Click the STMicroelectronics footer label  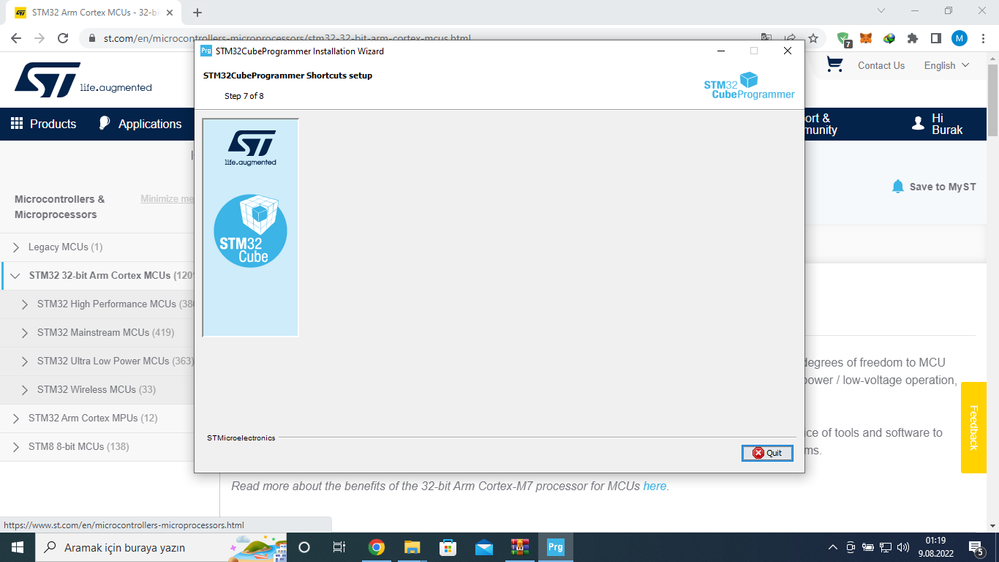pos(241,438)
